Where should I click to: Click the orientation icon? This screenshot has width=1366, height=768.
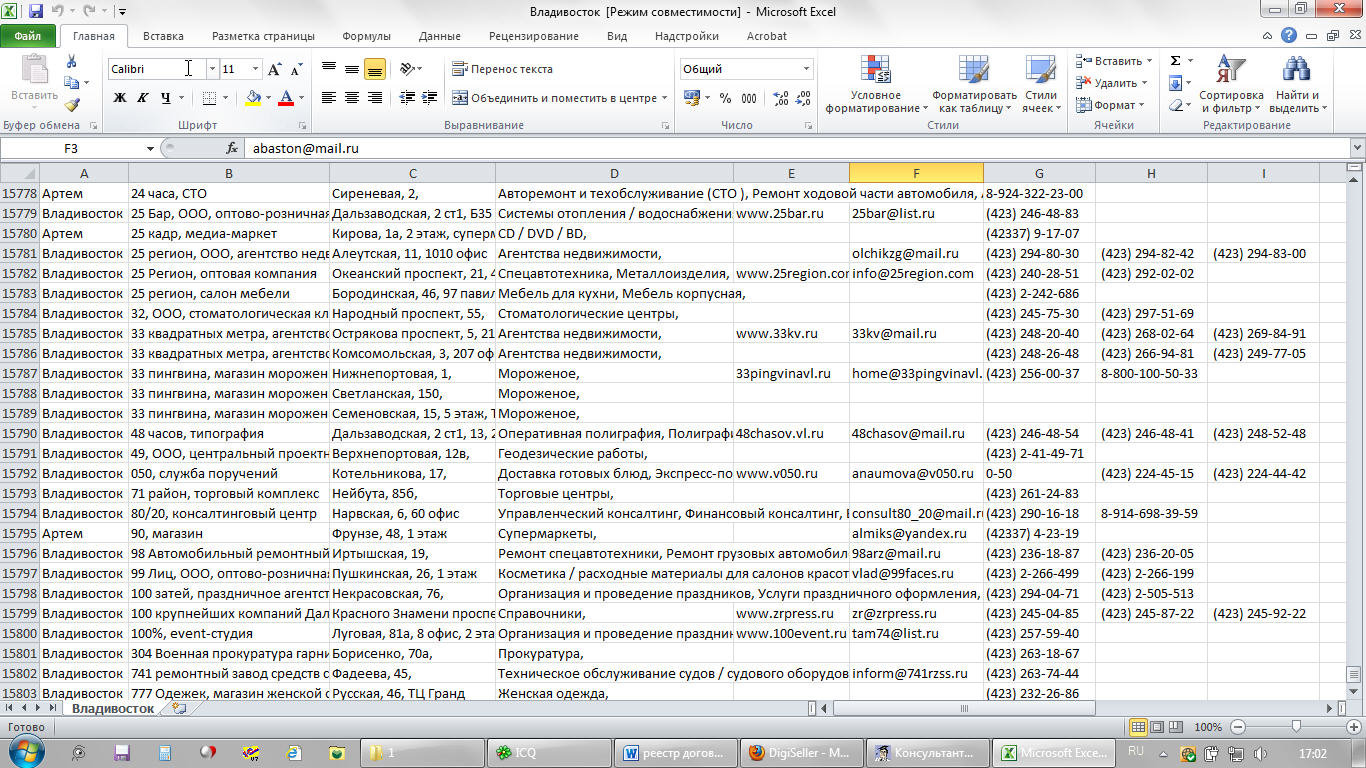click(x=409, y=69)
